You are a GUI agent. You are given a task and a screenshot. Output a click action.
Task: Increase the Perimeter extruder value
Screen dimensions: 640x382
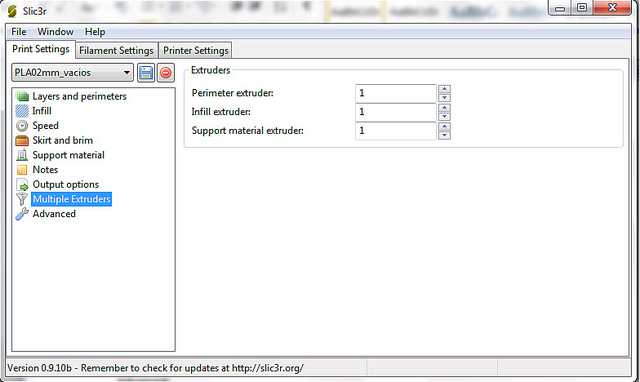click(x=444, y=89)
